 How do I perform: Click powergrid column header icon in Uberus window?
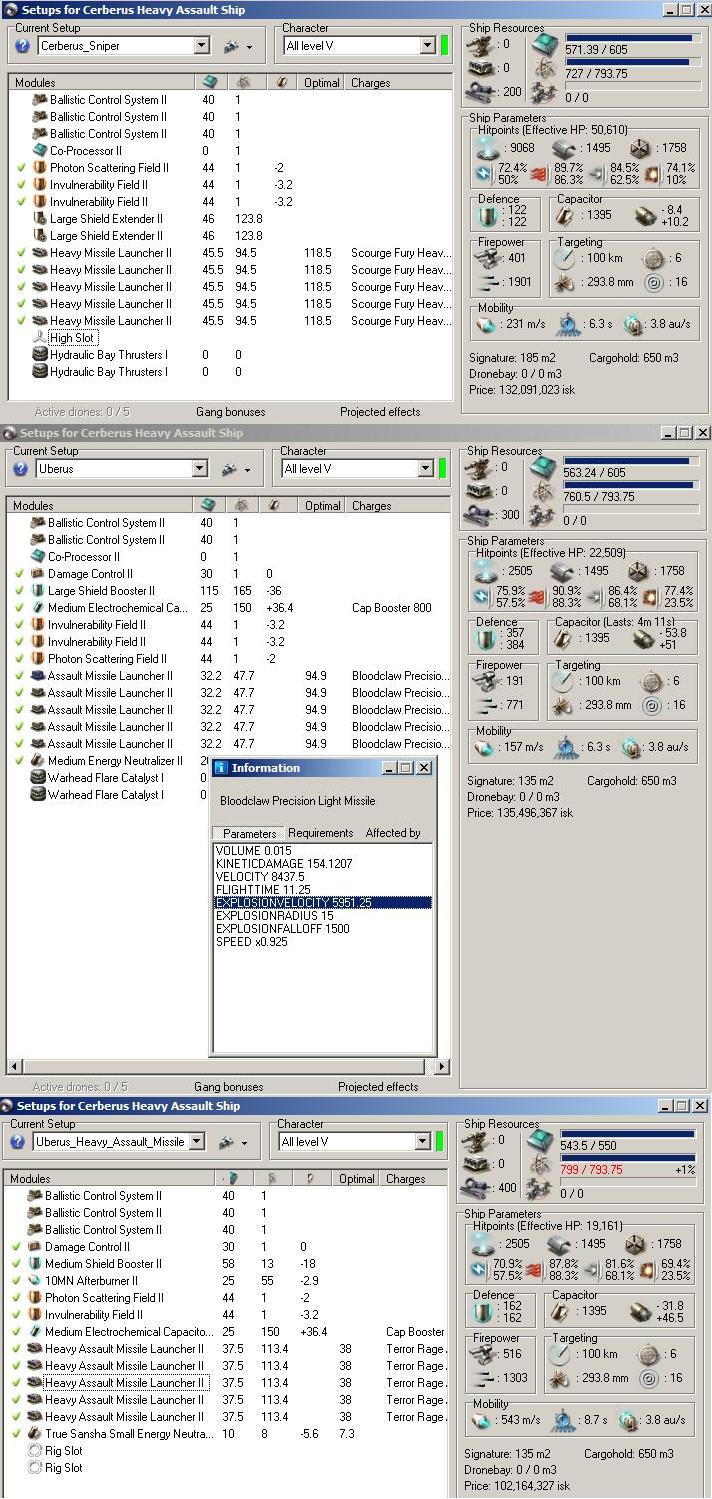tap(243, 506)
